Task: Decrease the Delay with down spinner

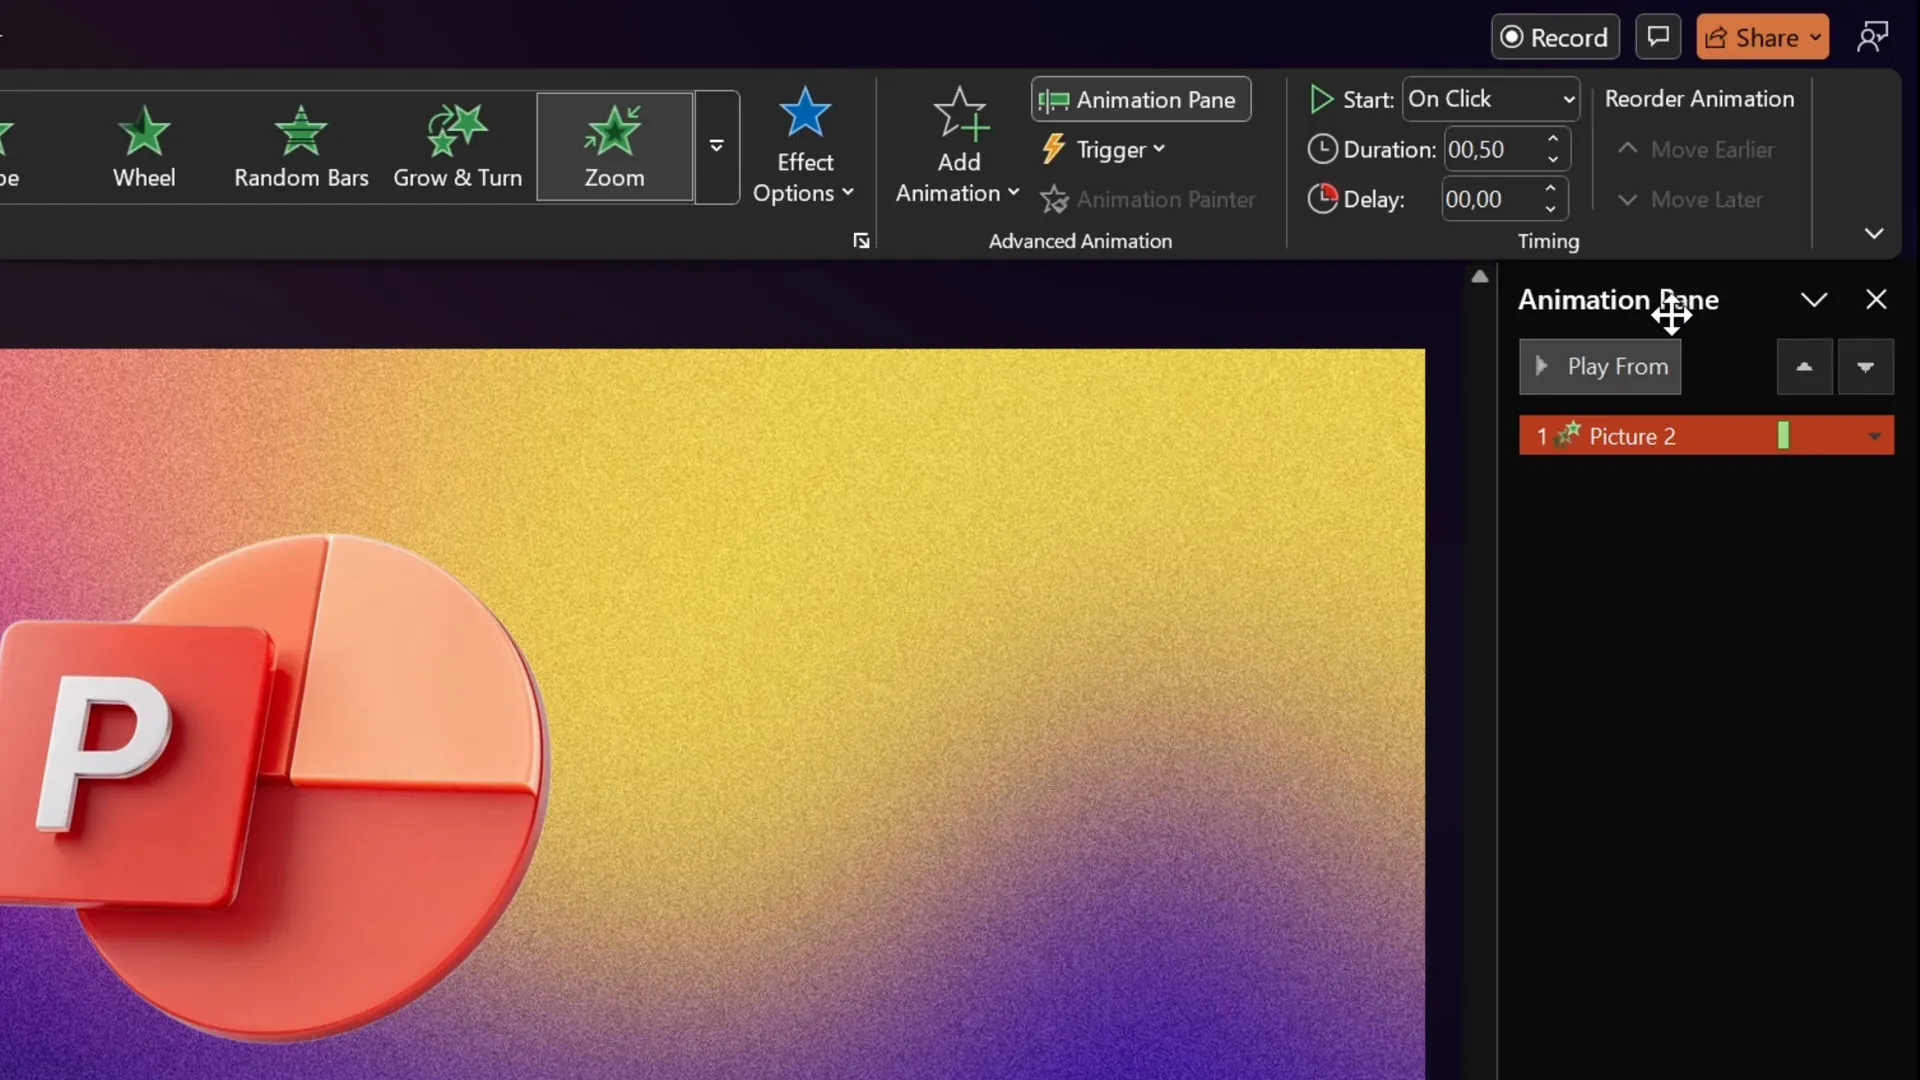Action: tap(1550, 210)
